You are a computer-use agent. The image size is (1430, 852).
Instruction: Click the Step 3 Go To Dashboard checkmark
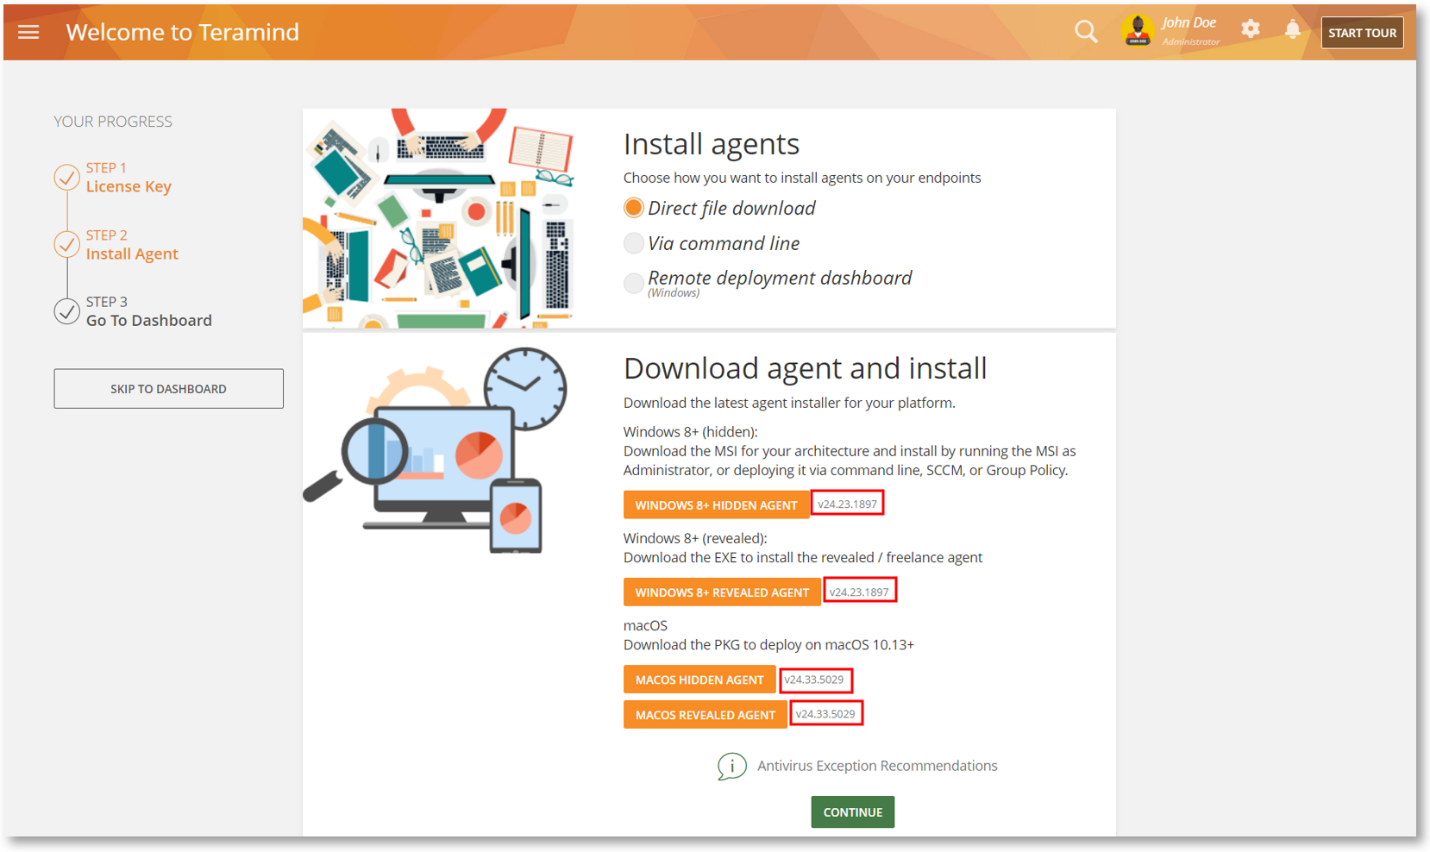[67, 311]
